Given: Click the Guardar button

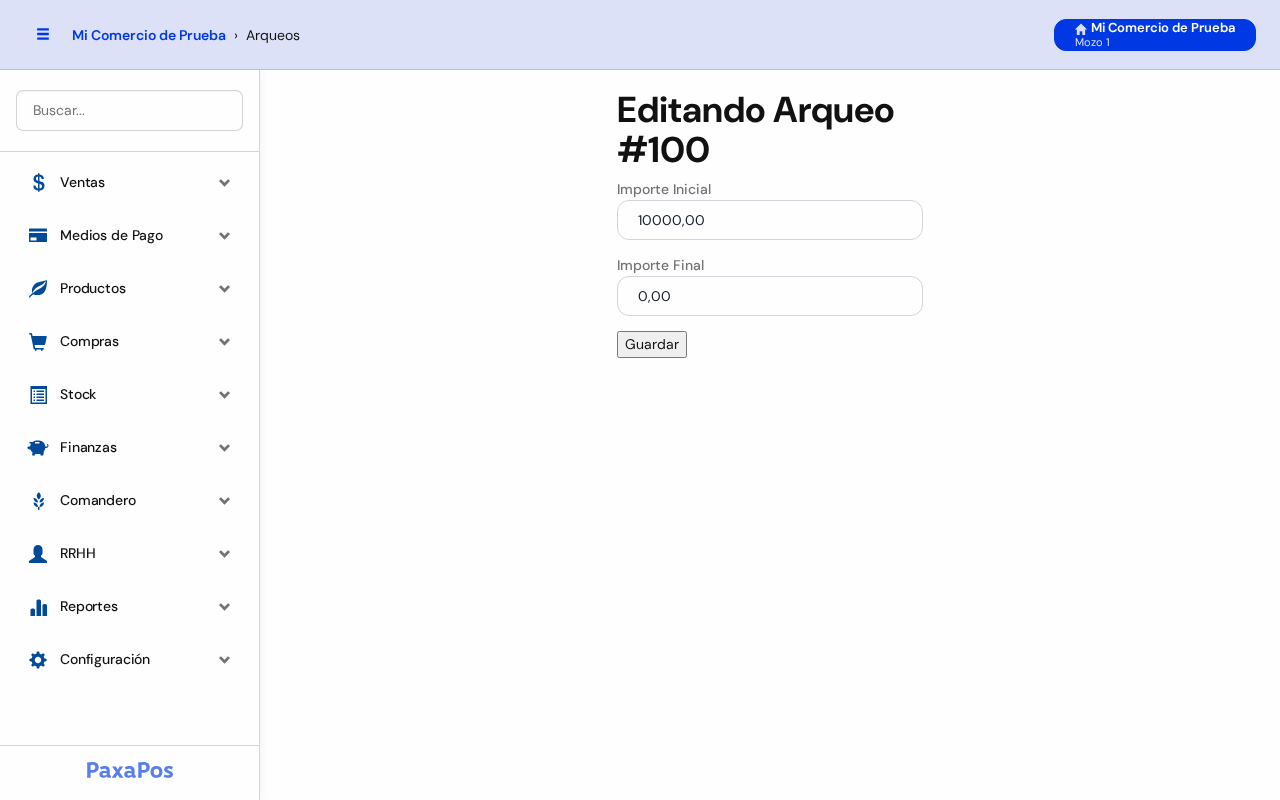Looking at the screenshot, I should pos(652,344).
